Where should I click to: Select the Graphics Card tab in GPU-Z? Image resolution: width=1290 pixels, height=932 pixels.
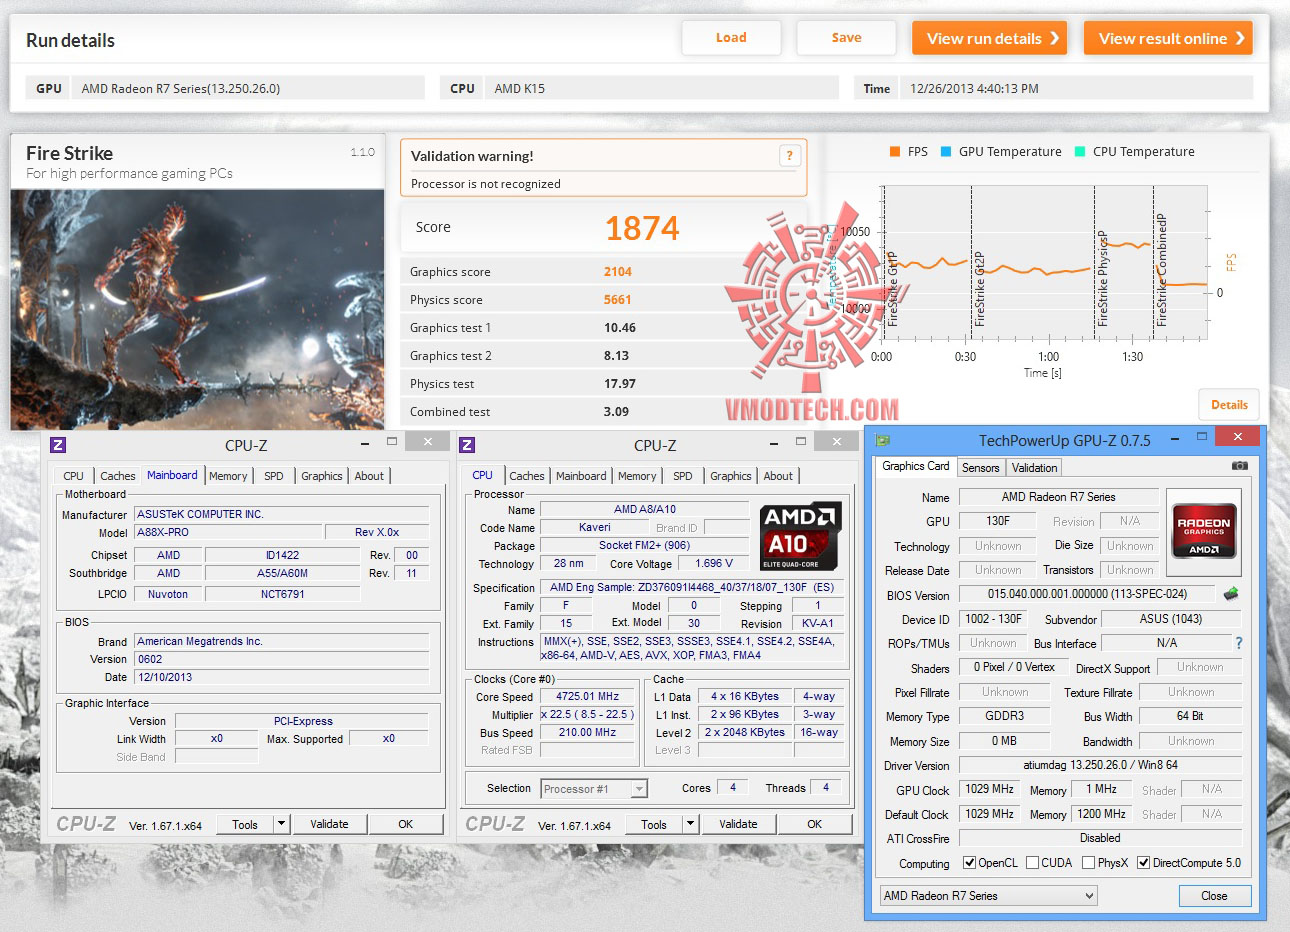pos(916,466)
